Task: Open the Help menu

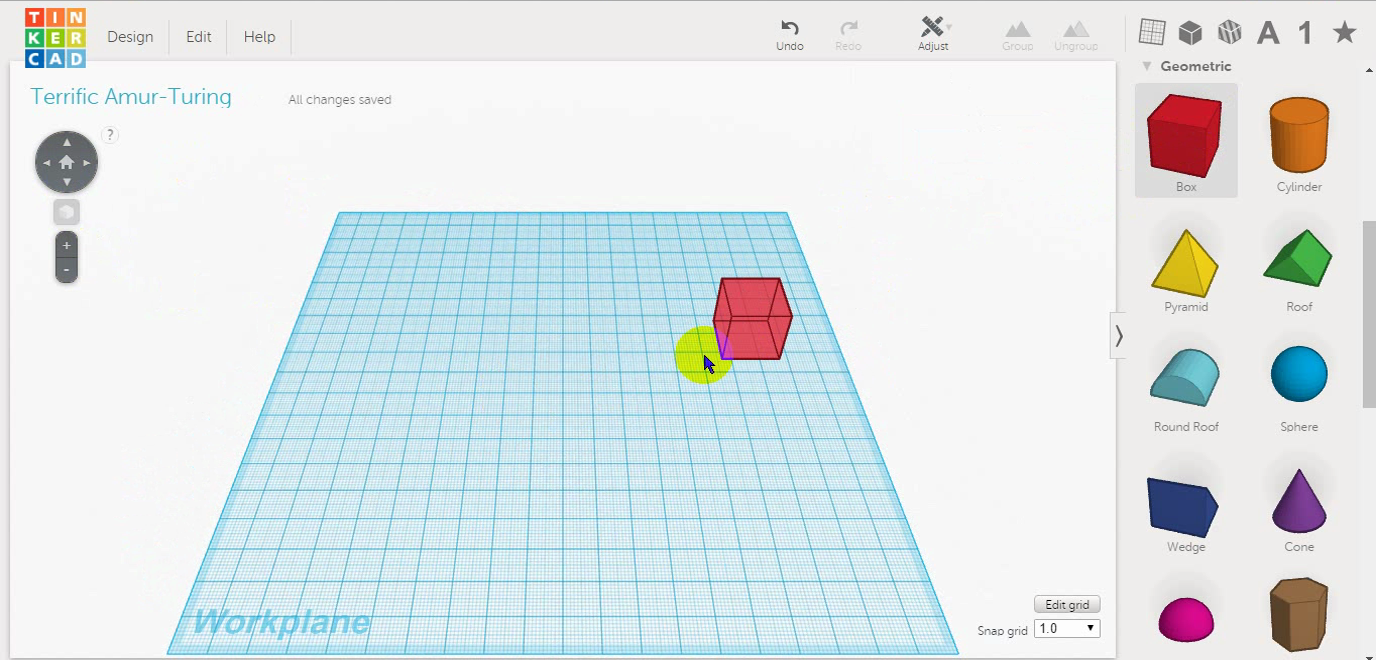Action: click(x=259, y=36)
